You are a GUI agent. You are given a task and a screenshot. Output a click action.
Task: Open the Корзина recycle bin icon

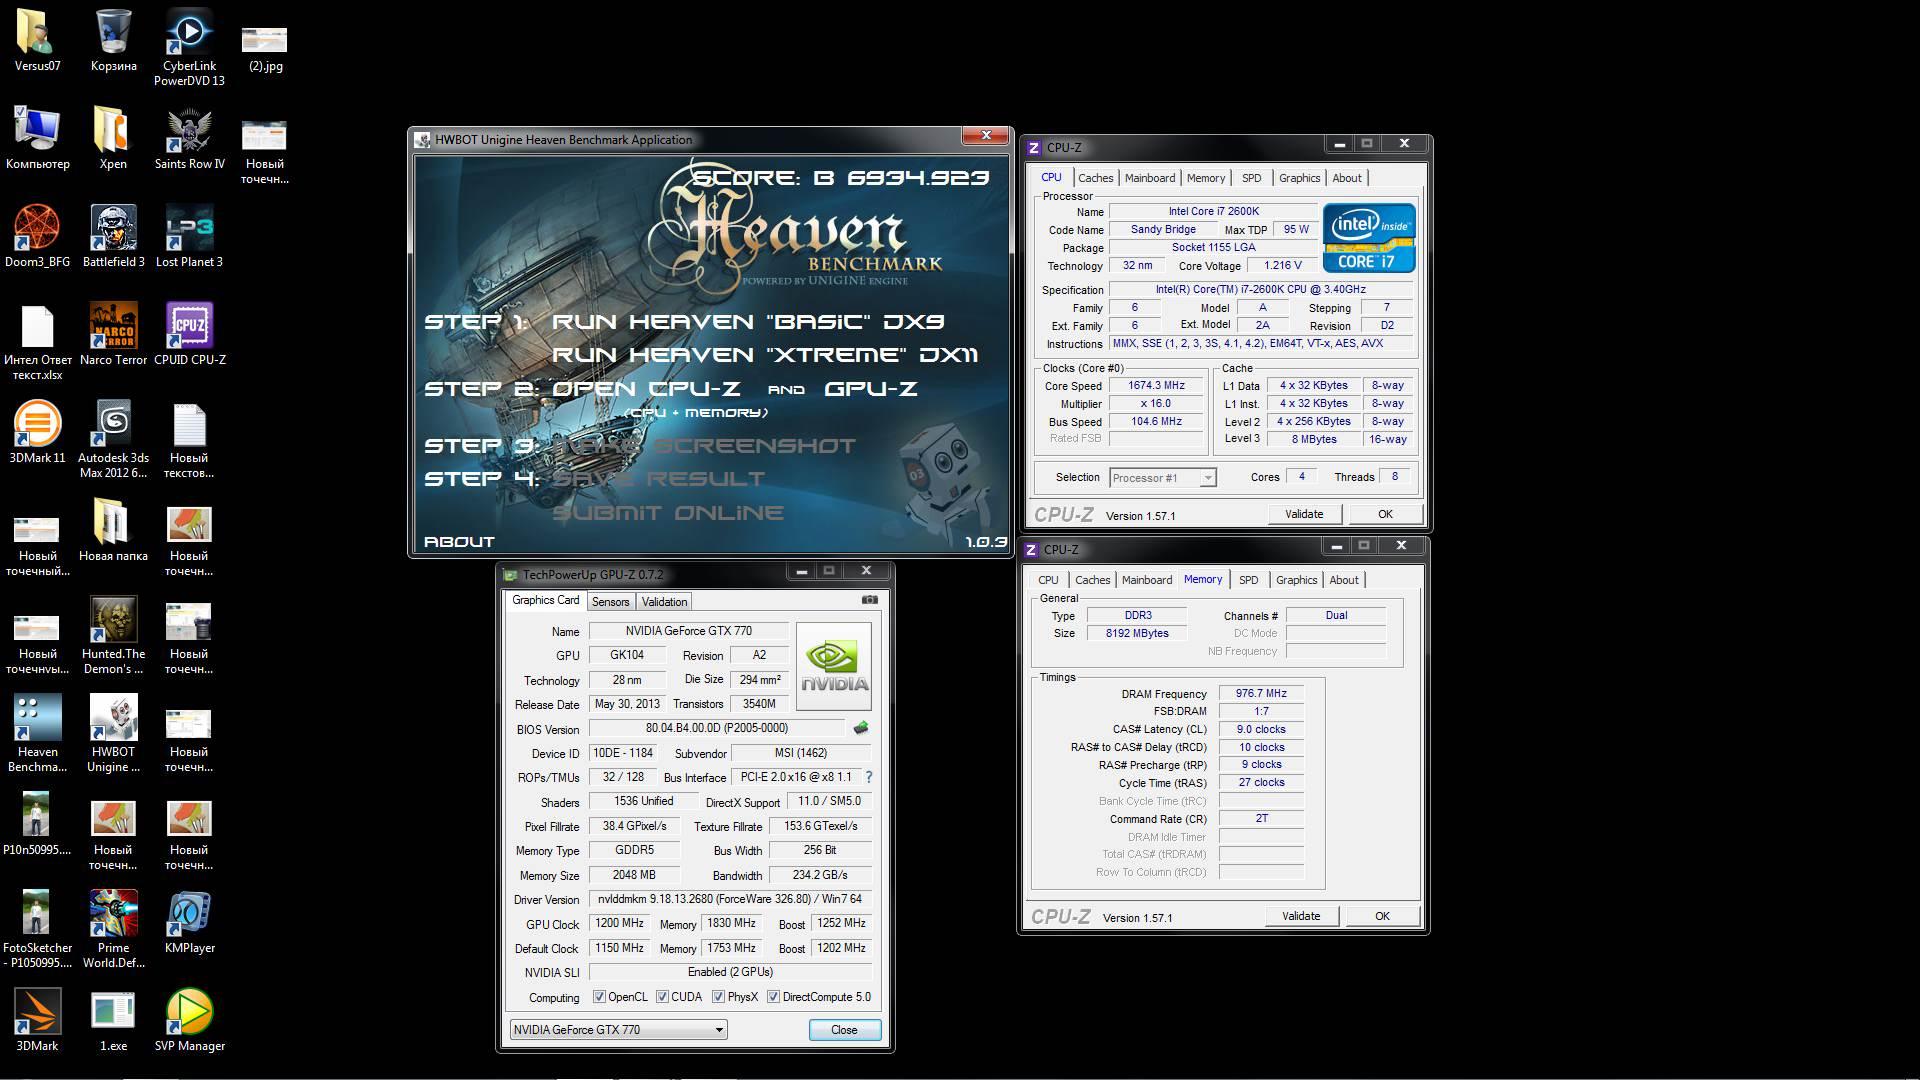click(113, 40)
